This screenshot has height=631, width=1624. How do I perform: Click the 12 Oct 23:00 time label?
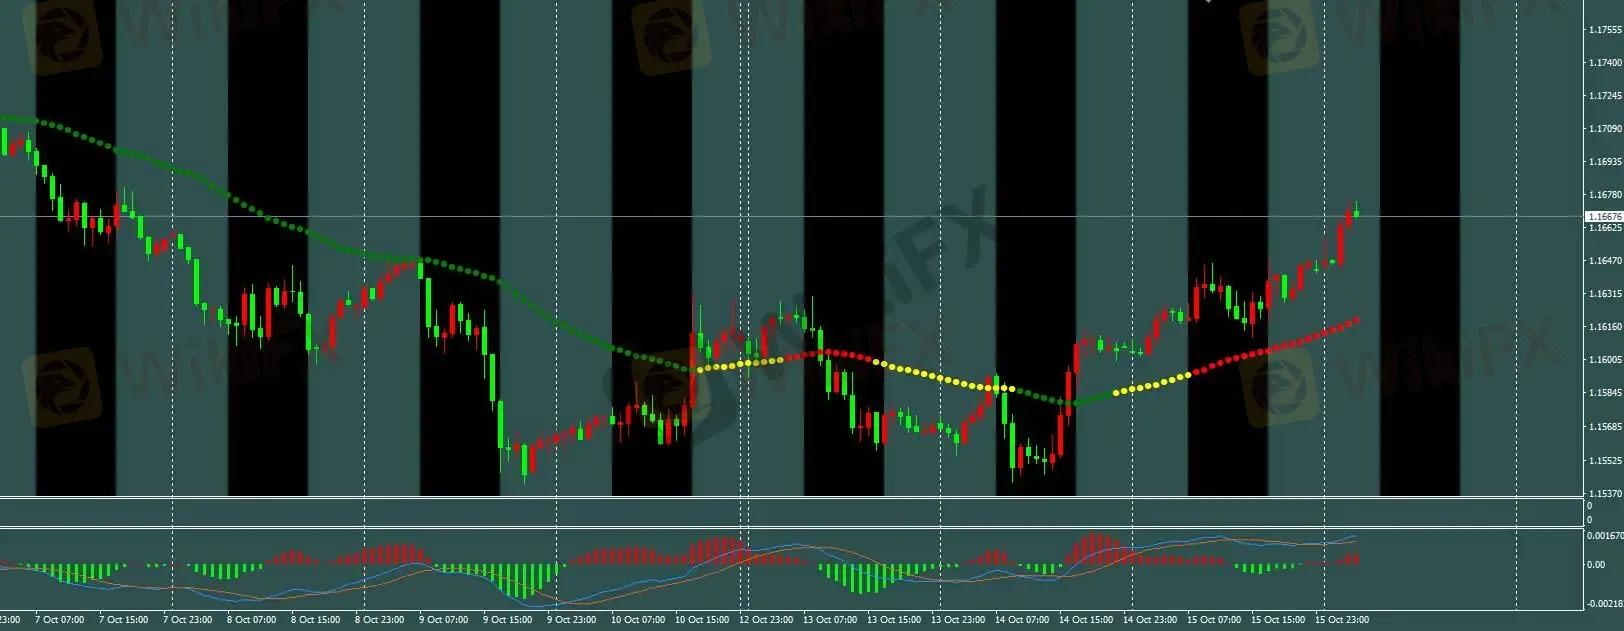(766, 620)
